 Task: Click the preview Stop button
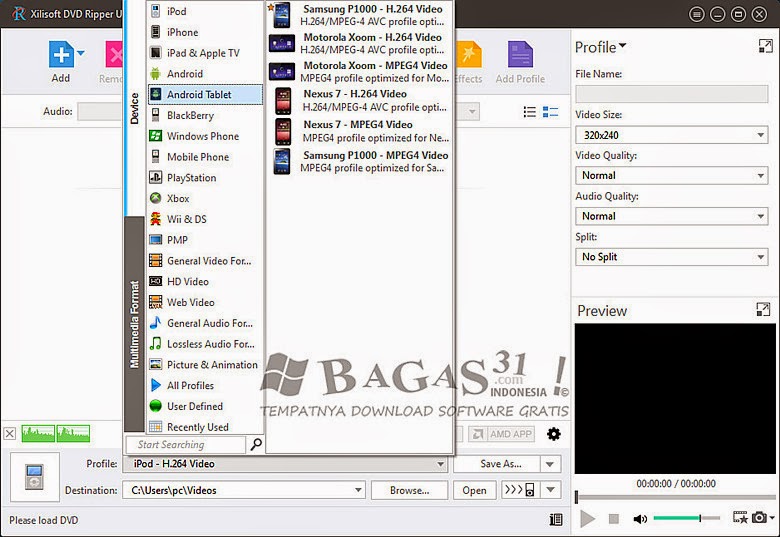click(614, 519)
